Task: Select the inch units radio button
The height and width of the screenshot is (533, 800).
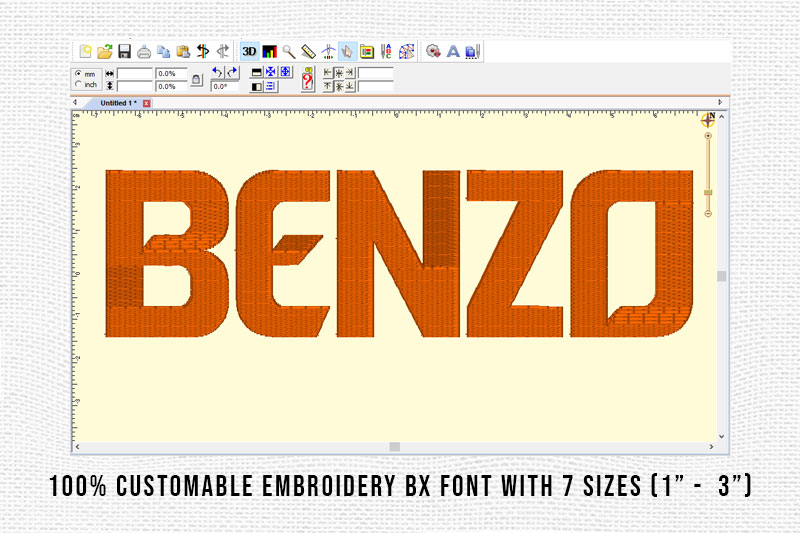Action: pyautogui.click(x=78, y=84)
